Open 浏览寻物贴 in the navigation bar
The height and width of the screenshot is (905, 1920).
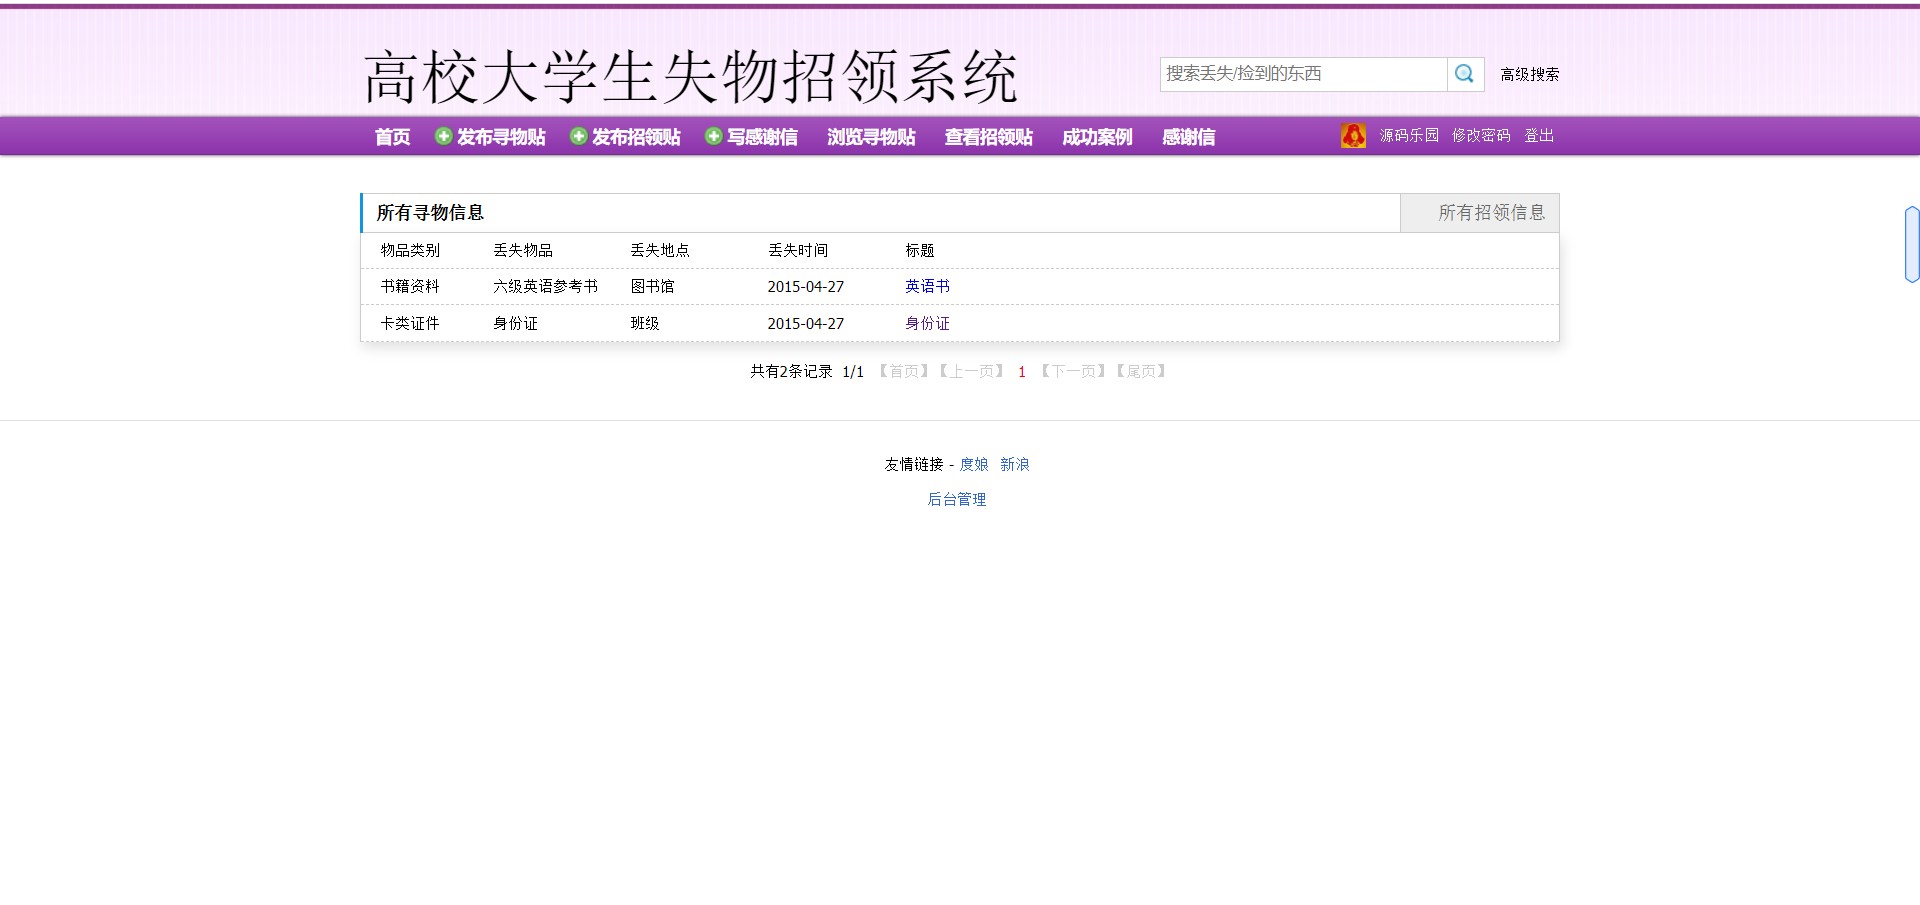tap(871, 137)
